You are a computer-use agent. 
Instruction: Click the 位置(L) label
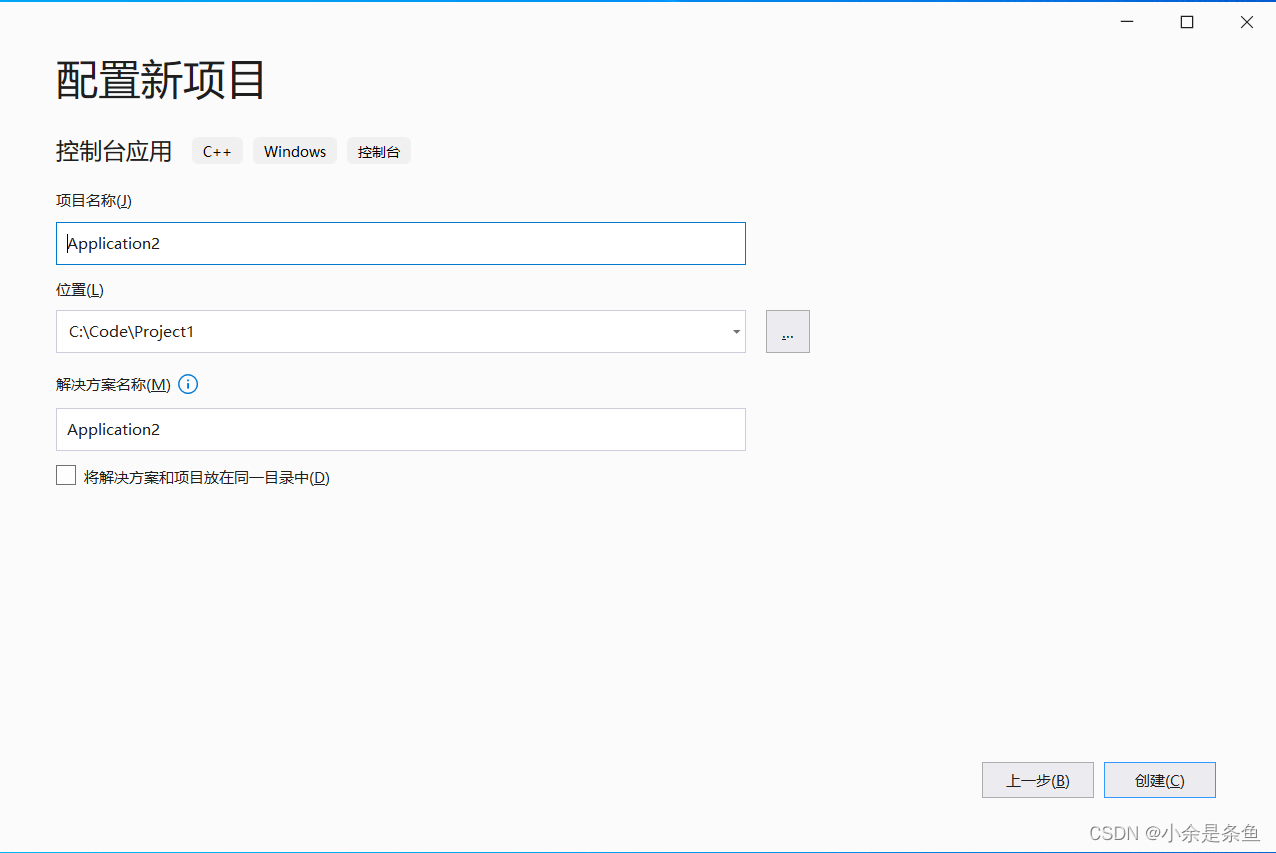coord(79,289)
